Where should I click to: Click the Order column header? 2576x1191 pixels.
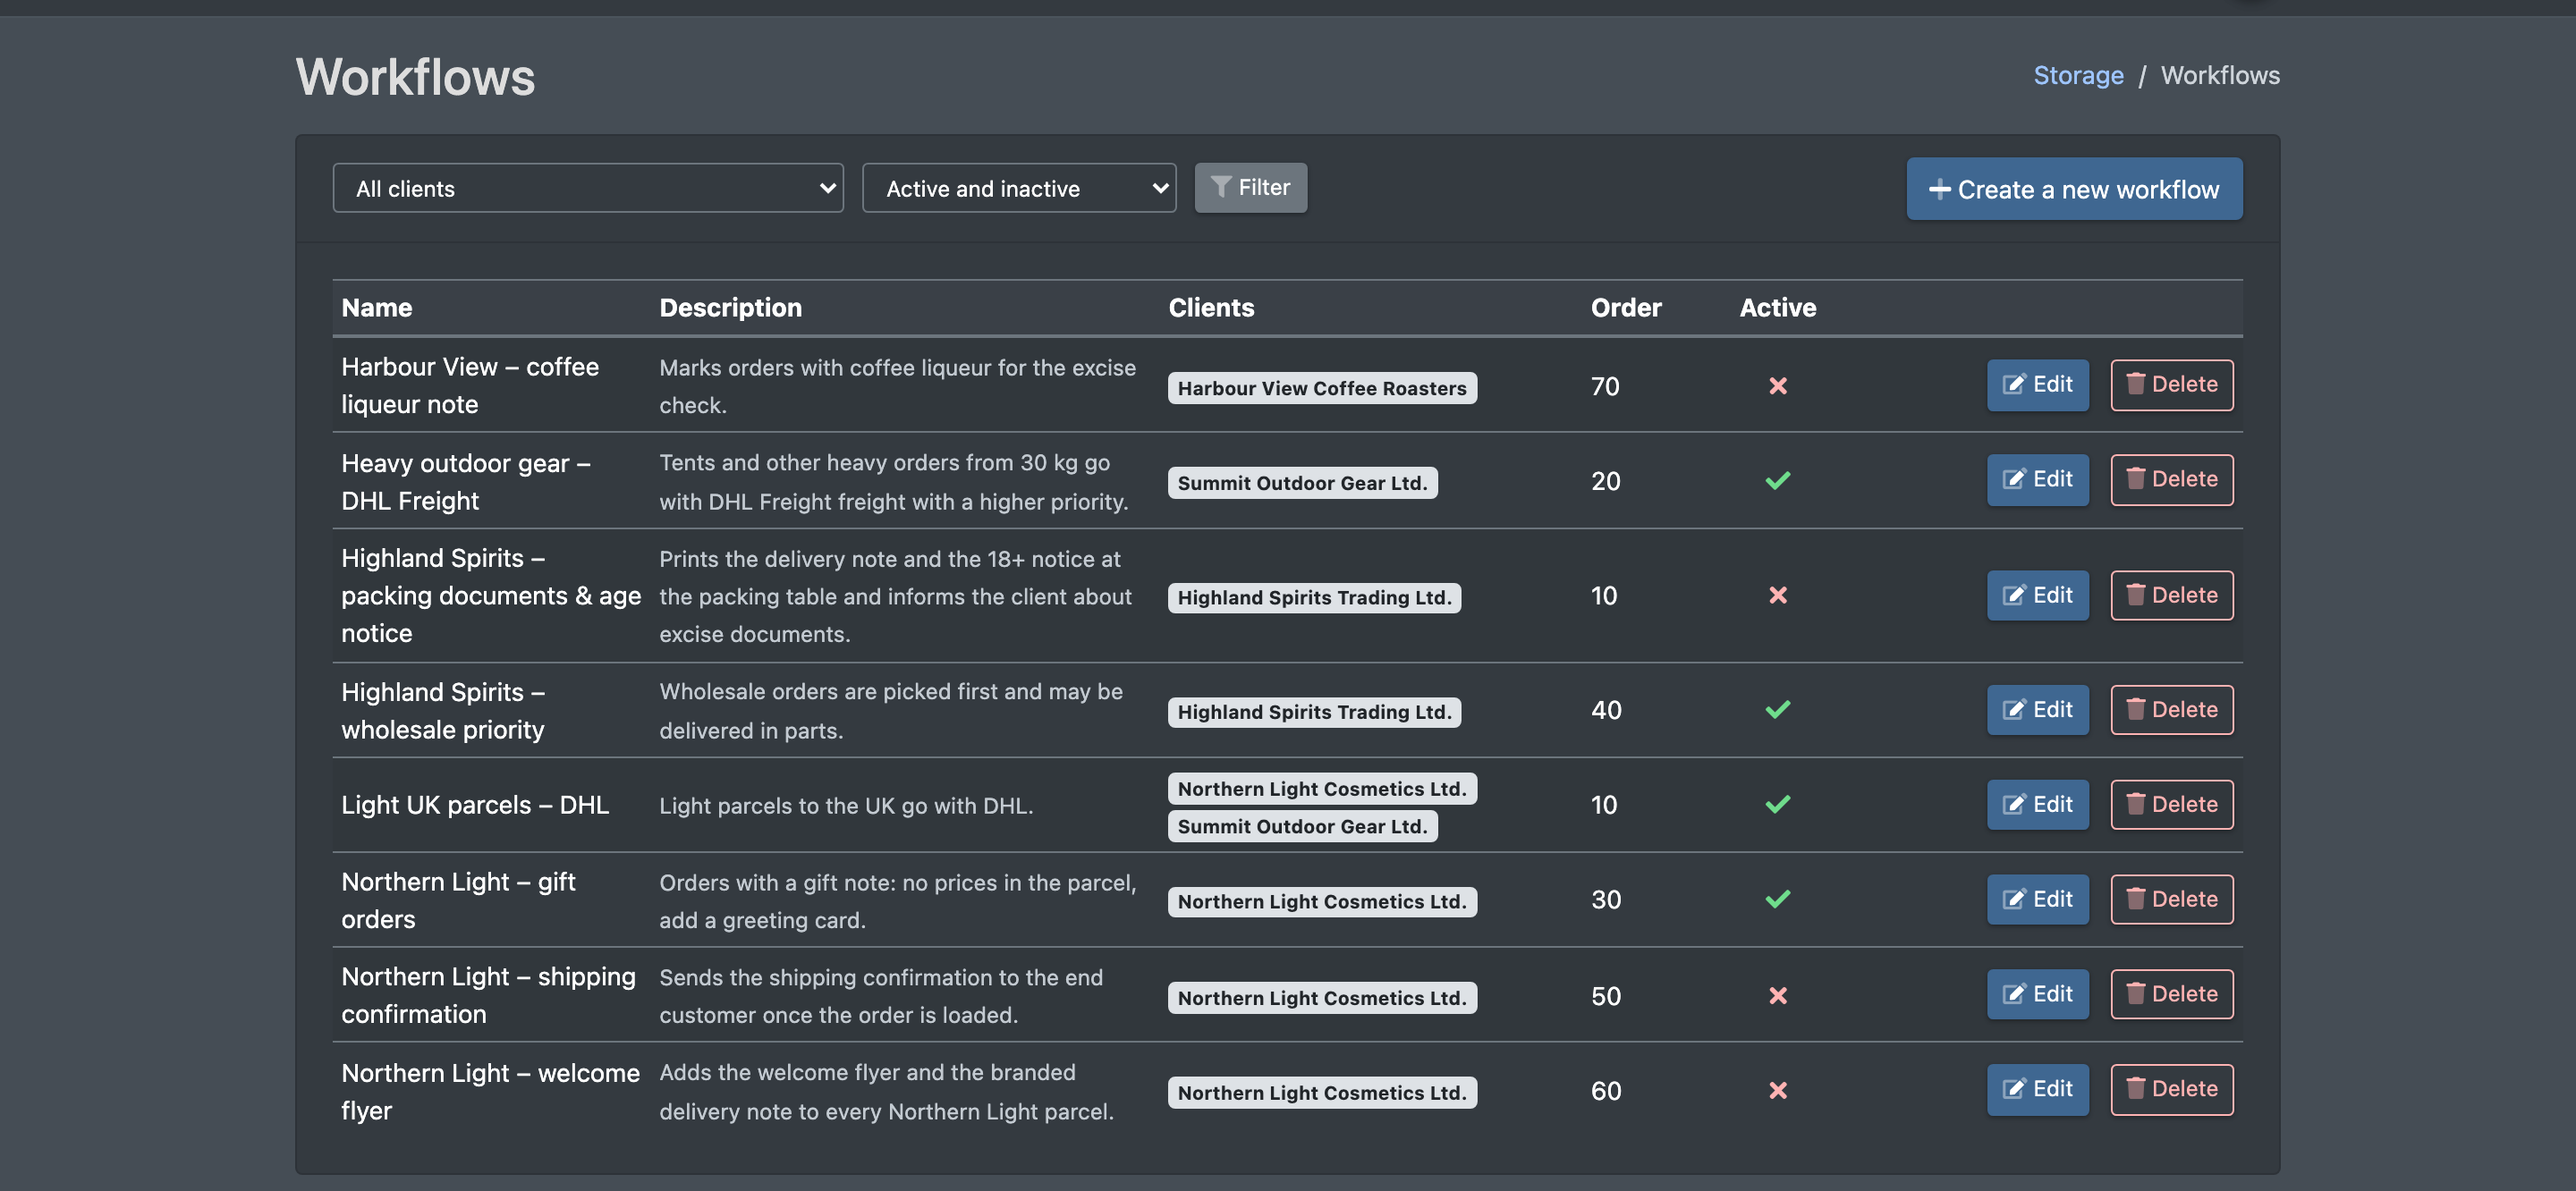(1626, 308)
